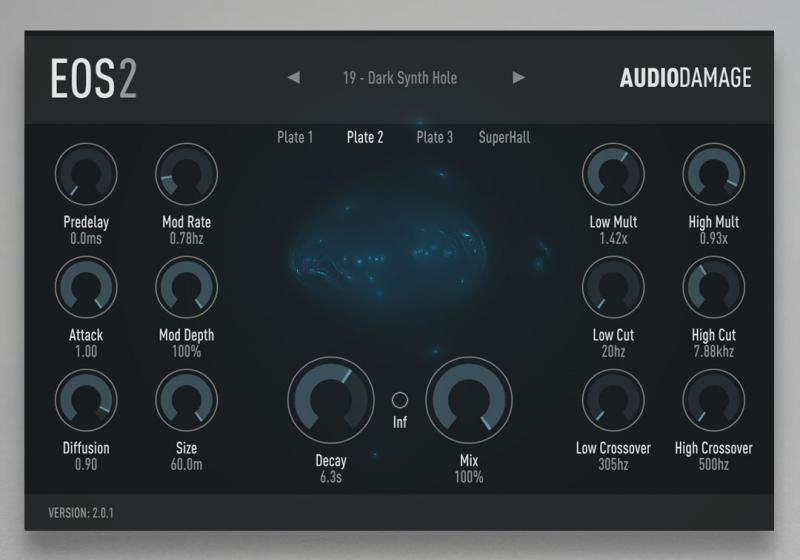Click the large Decay knob
800x560 pixels.
[331, 400]
